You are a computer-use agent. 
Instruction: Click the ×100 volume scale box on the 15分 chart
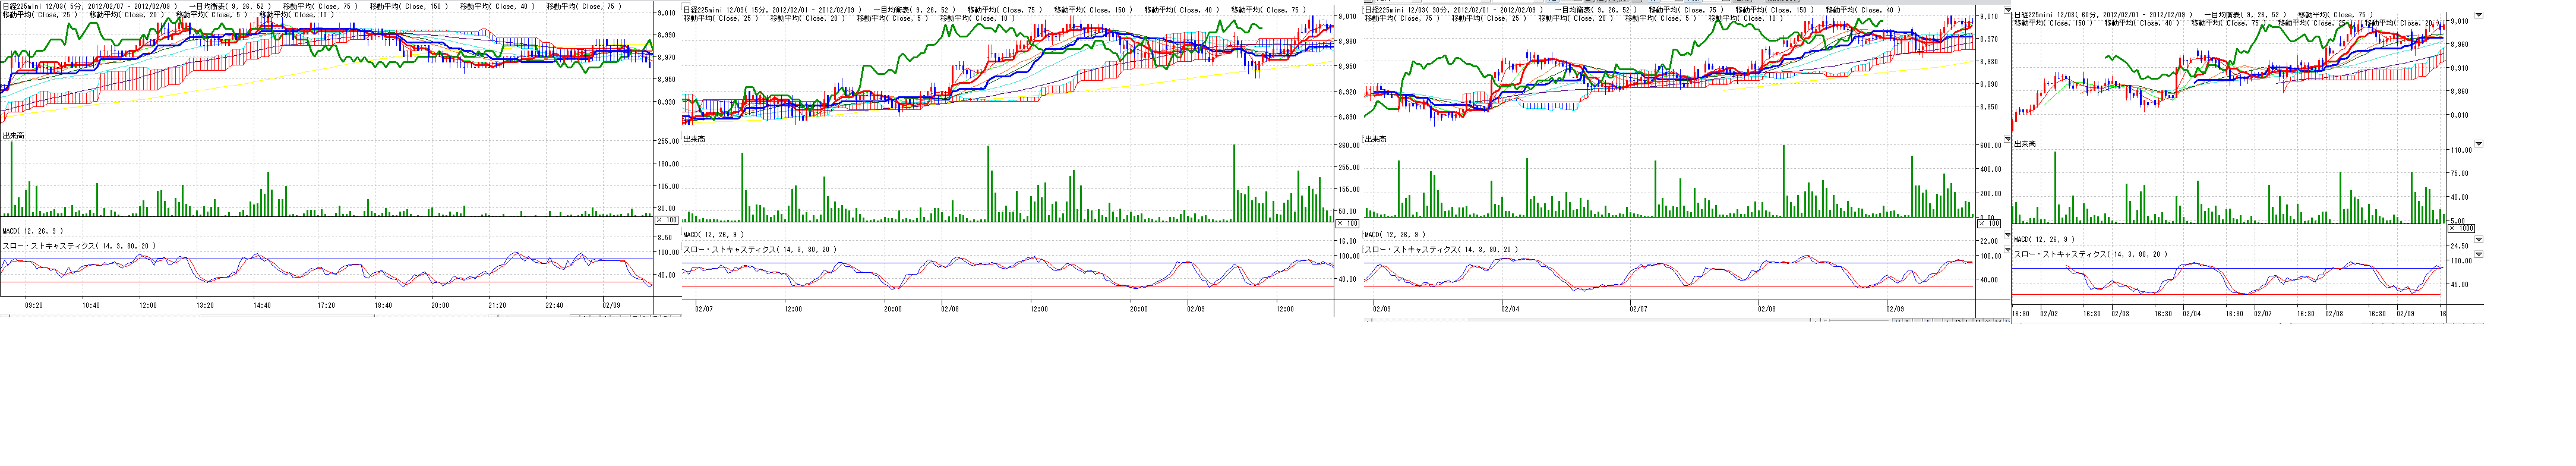[x=1348, y=224]
